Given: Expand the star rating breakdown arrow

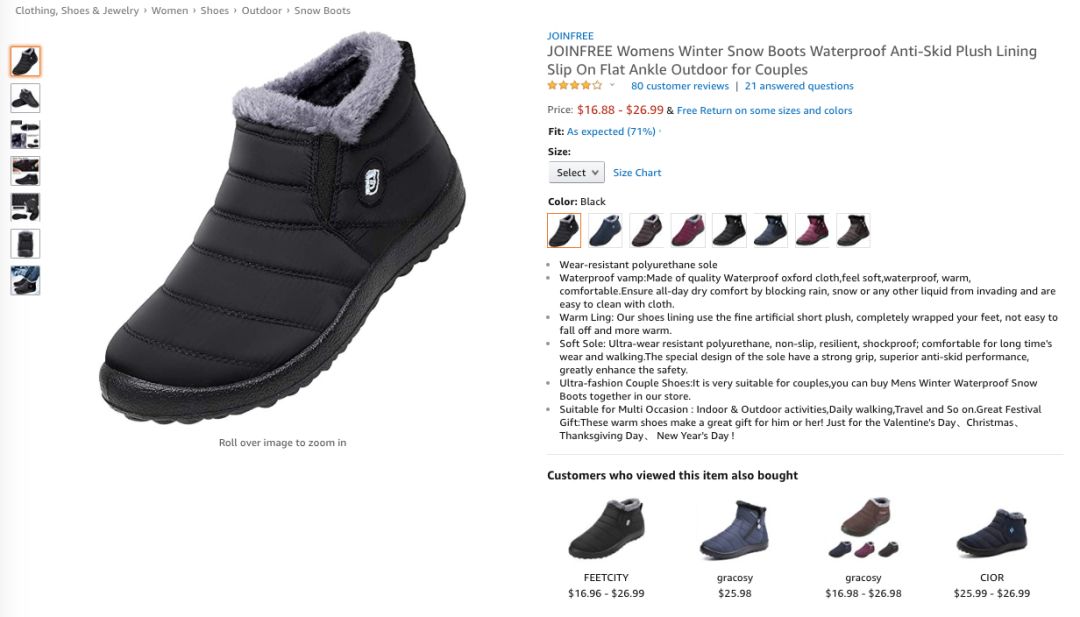Looking at the screenshot, I should tap(612, 85).
